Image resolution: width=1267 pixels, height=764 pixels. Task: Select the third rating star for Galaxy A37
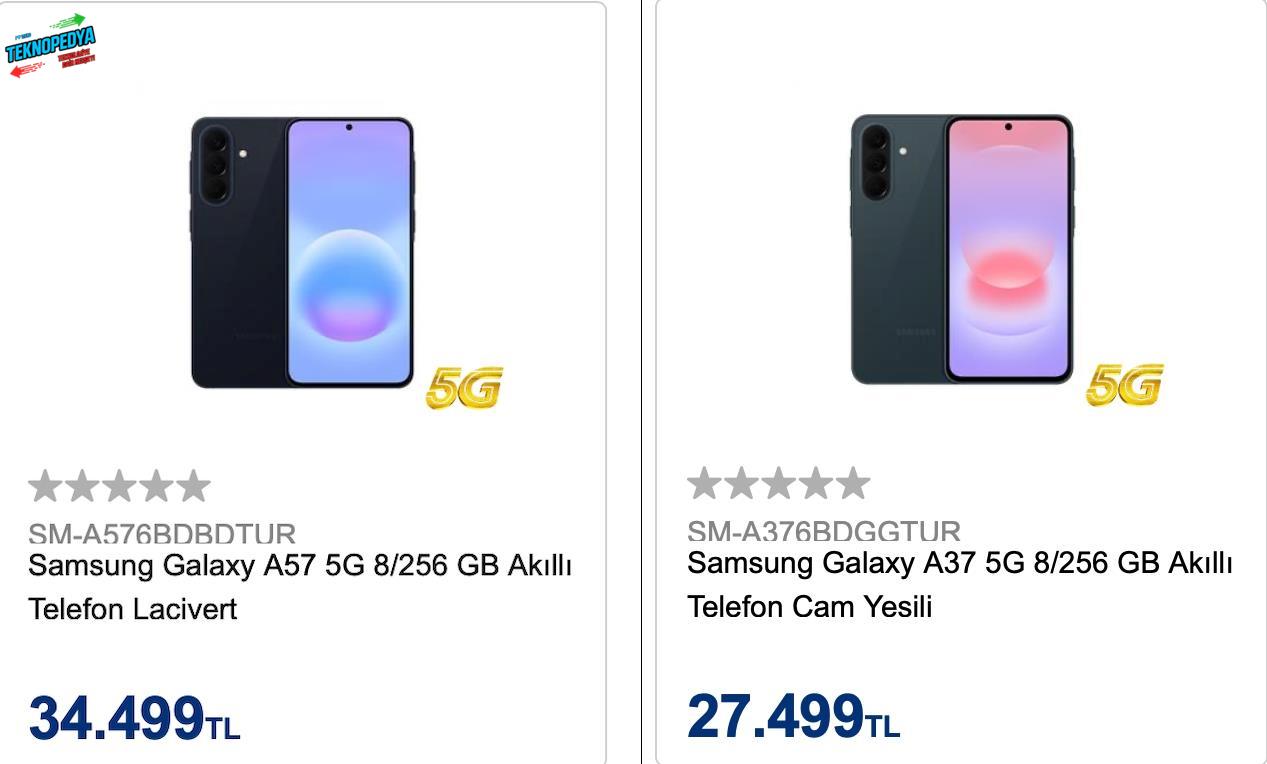coord(779,484)
